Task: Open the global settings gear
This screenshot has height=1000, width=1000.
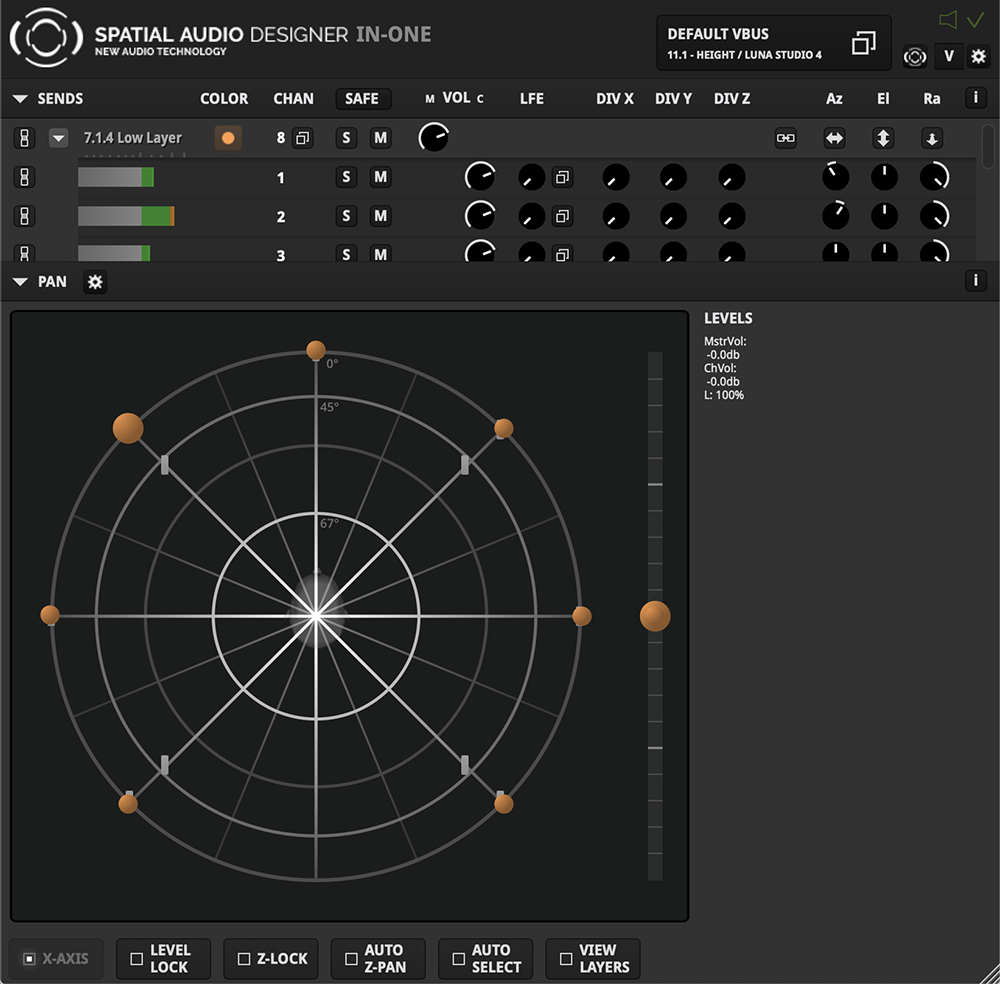Action: point(978,56)
